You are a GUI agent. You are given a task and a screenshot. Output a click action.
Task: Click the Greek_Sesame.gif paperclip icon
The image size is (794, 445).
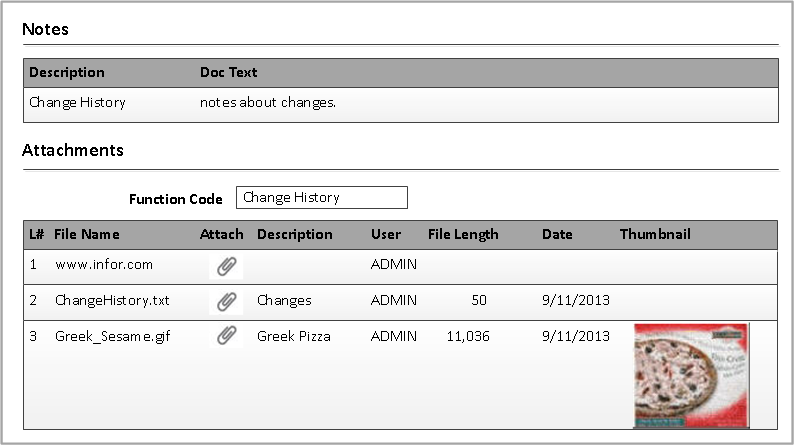227,336
